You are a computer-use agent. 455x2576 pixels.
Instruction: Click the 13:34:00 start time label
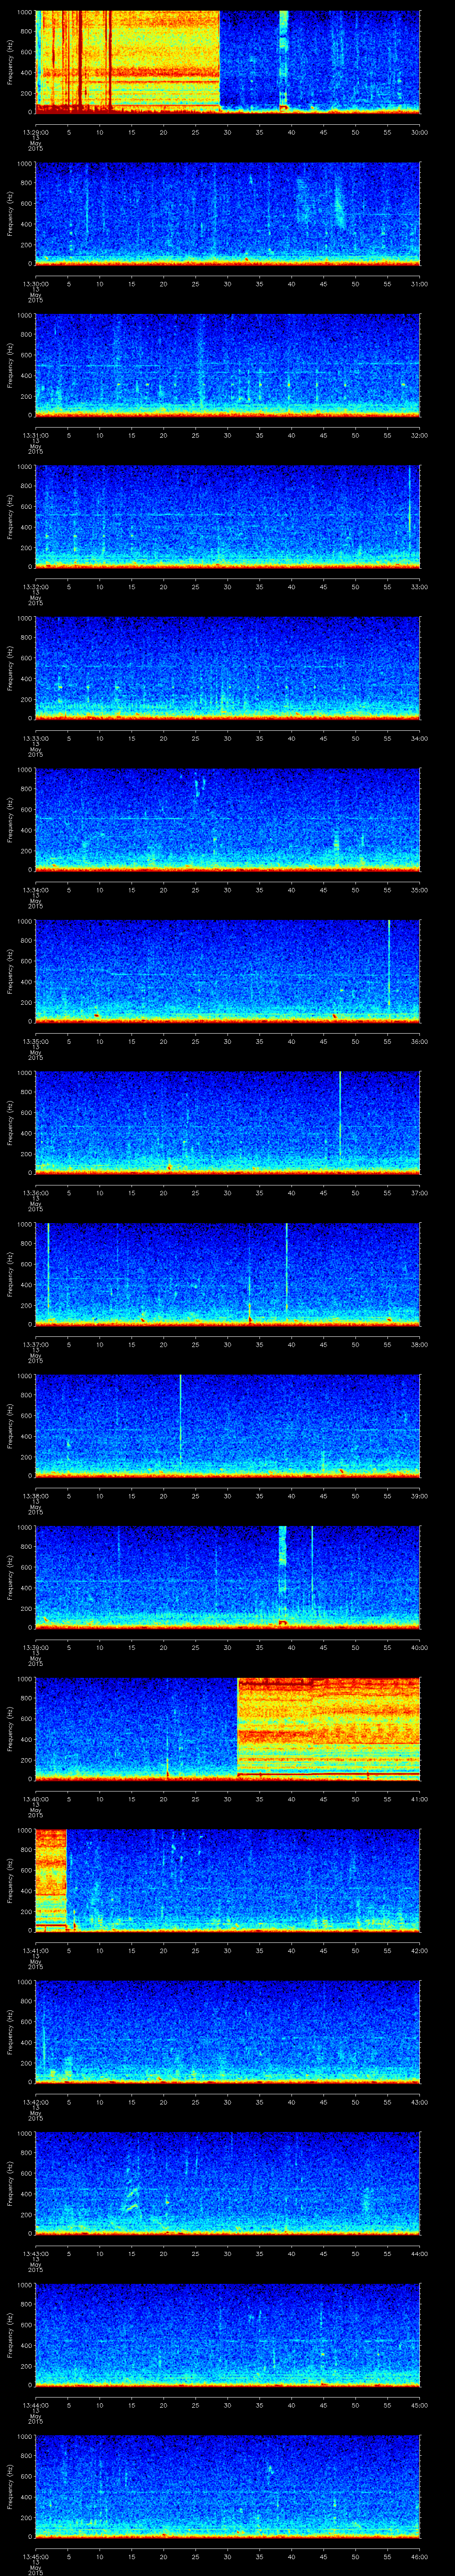pyautogui.click(x=35, y=890)
